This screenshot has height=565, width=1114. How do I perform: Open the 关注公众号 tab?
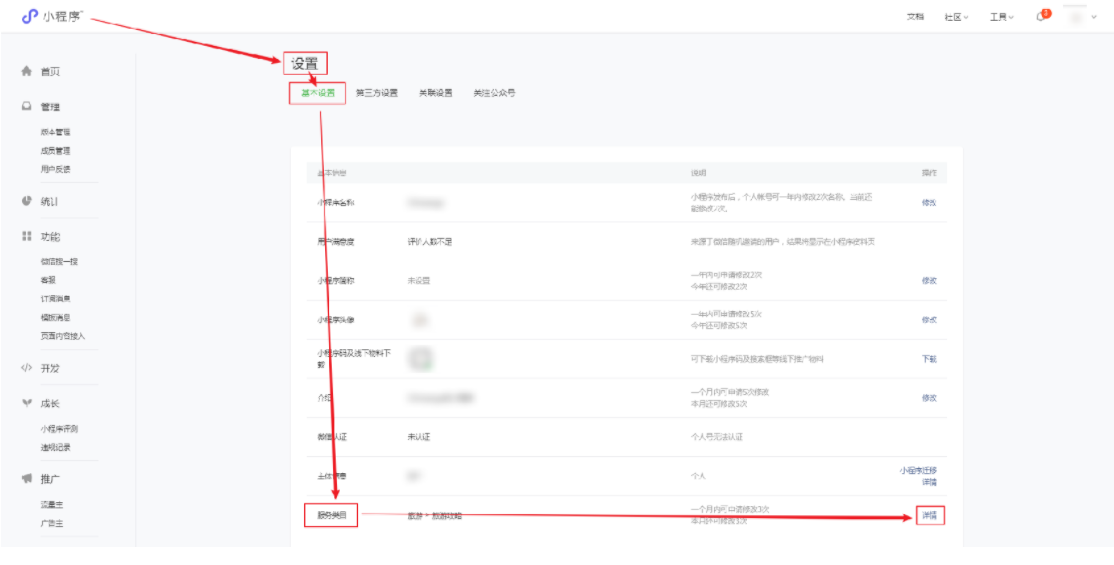click(494, 93)
